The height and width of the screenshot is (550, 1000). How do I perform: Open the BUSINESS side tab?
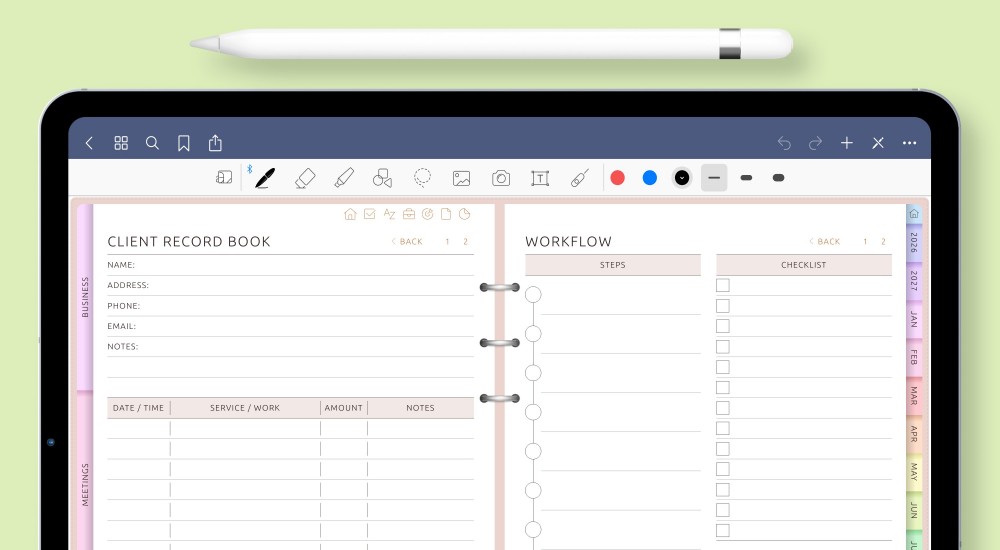point(85,297)
